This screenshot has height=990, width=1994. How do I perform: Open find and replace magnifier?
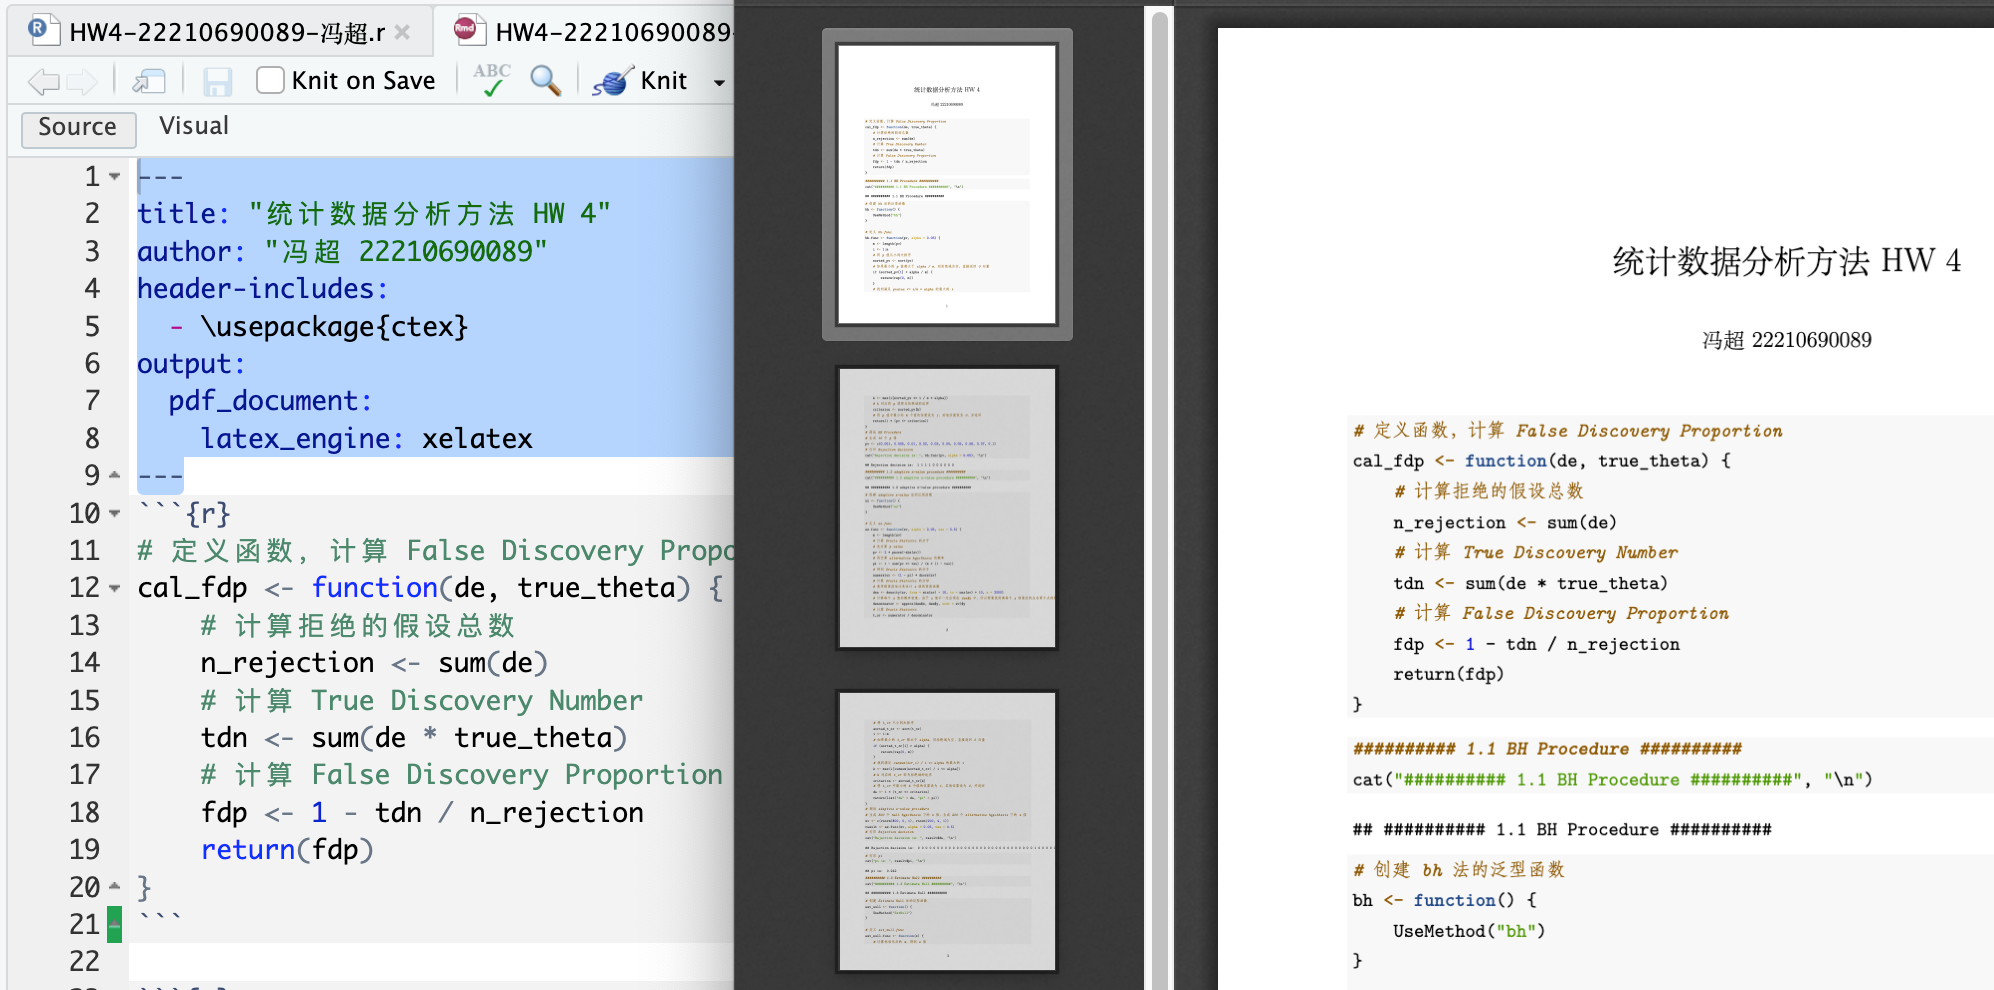pos(545,80)
